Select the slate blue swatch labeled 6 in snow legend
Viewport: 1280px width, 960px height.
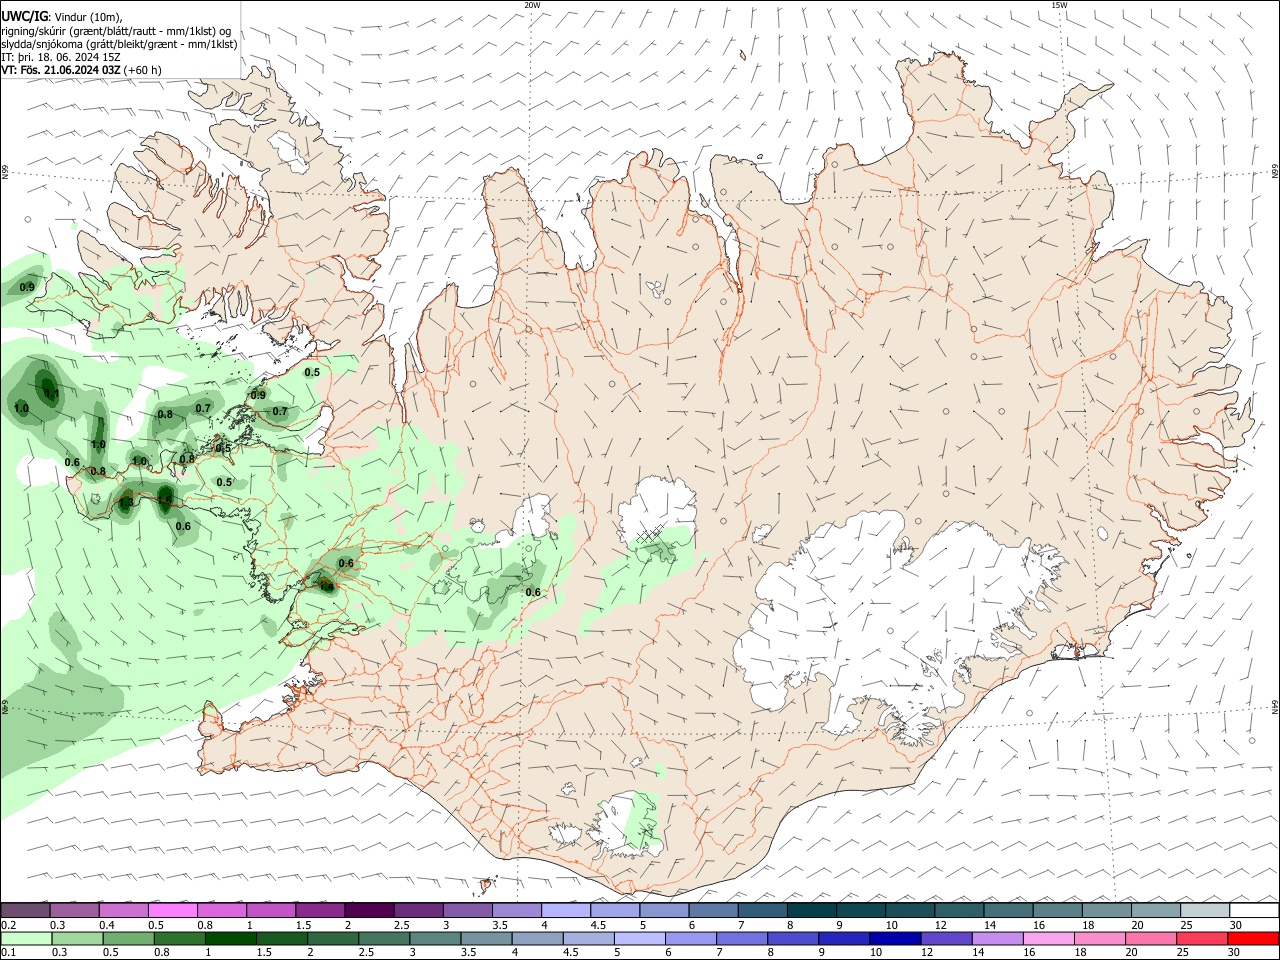click(x=713, y=910)
